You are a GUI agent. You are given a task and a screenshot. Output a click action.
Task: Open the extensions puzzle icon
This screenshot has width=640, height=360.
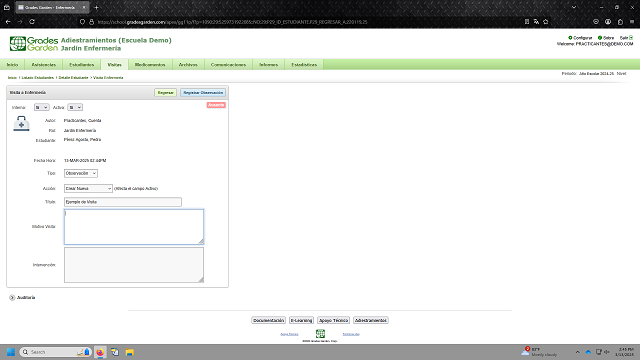tap(620, 22)
